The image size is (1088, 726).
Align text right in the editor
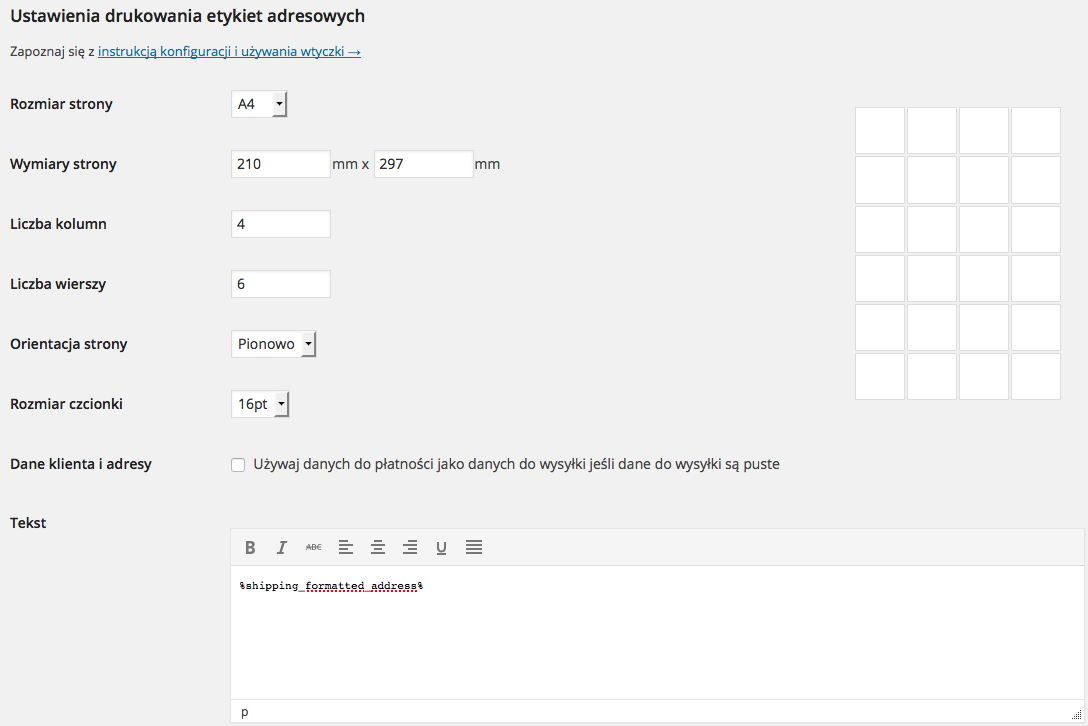point(410,547)
